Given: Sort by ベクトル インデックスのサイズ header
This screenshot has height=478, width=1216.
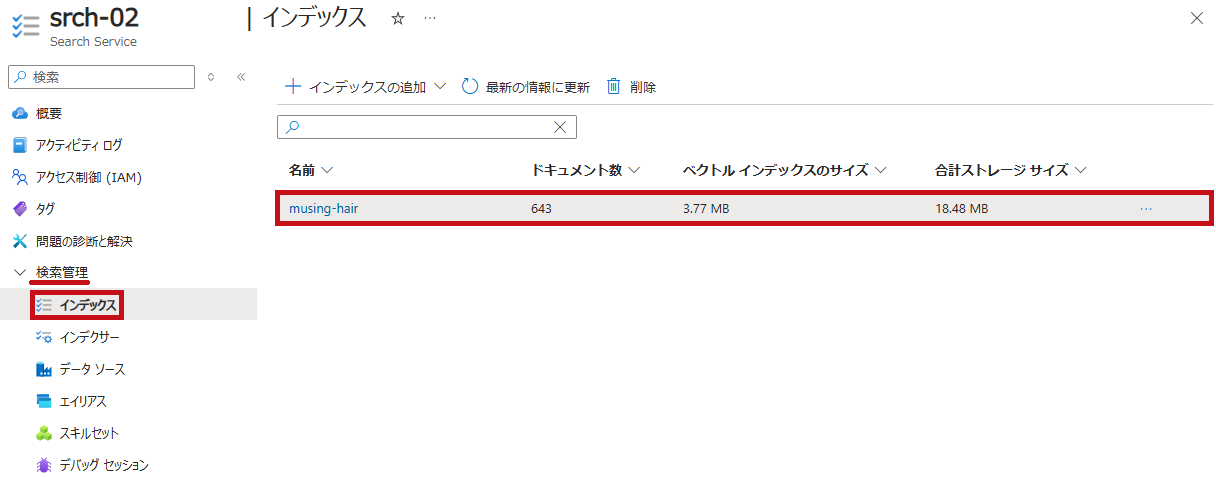Looking at the screenshot, I should tap(776, 170).
